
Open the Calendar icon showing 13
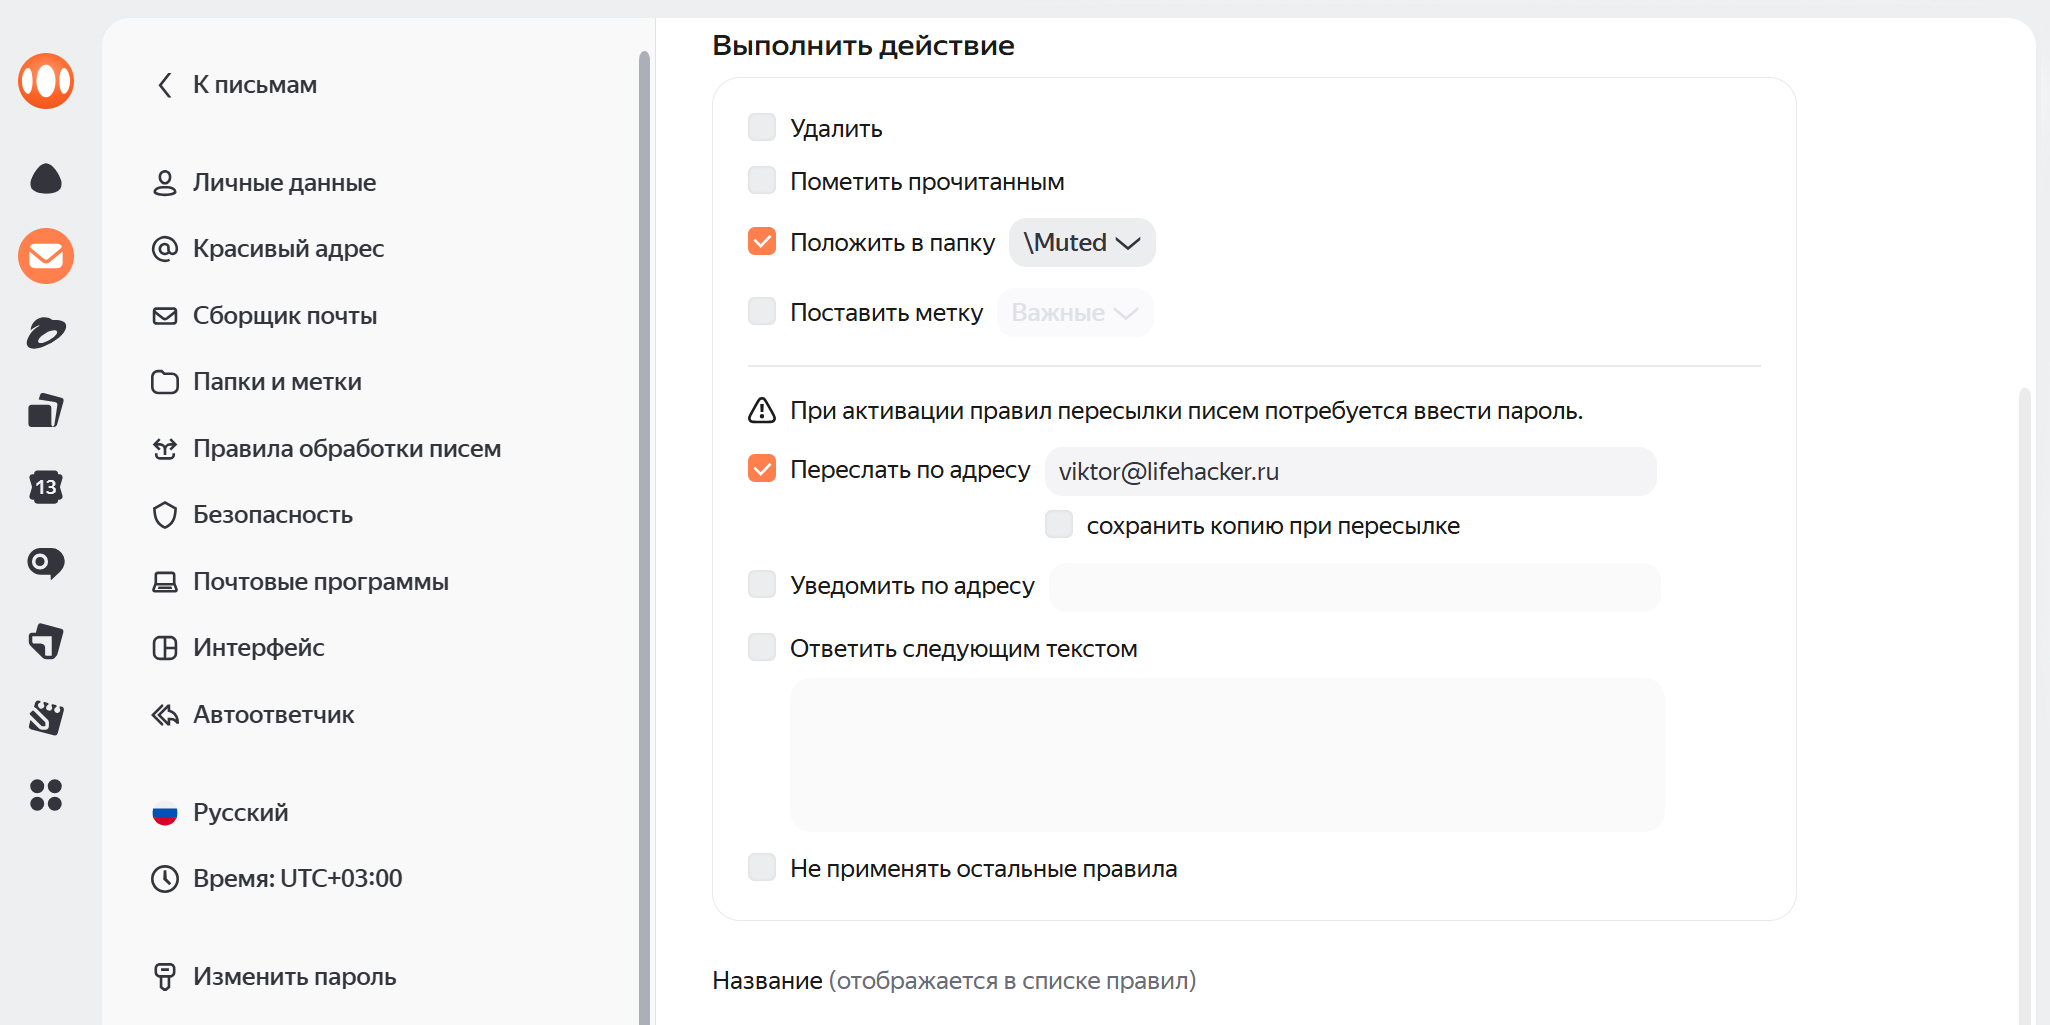coord(46,487)
